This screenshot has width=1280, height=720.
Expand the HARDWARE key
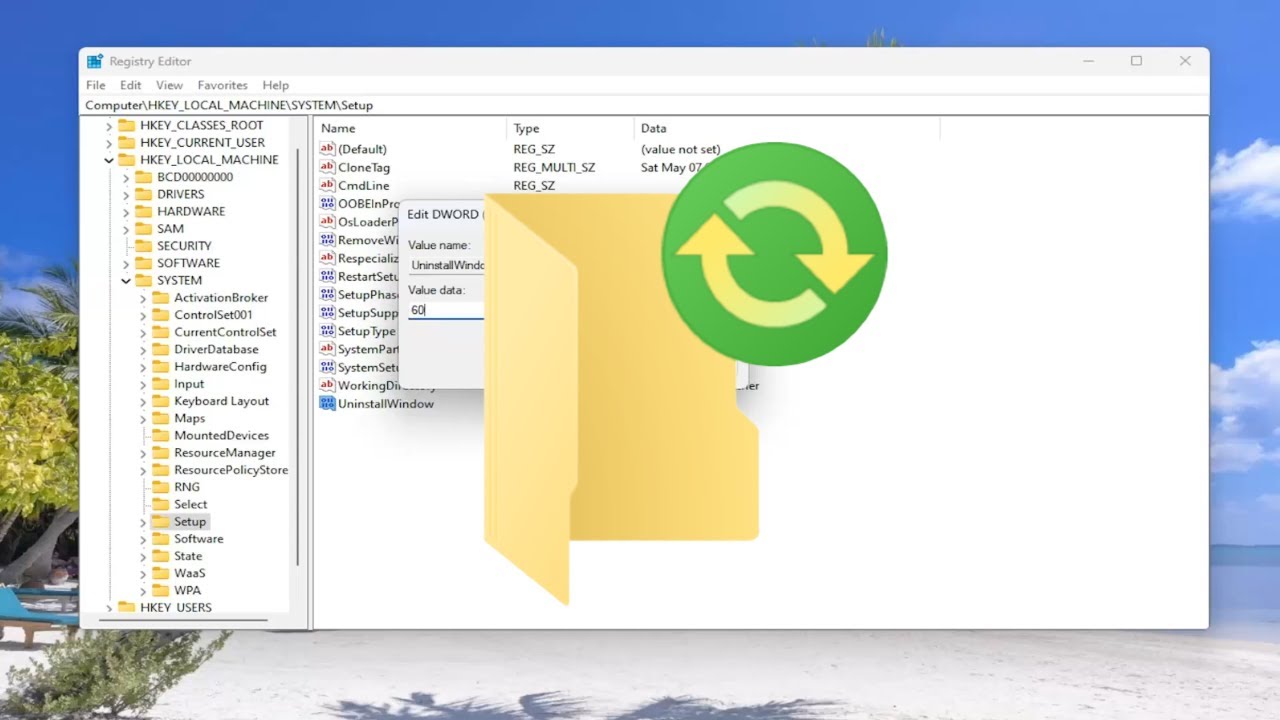pyautogui.click(x=126, y=212)
